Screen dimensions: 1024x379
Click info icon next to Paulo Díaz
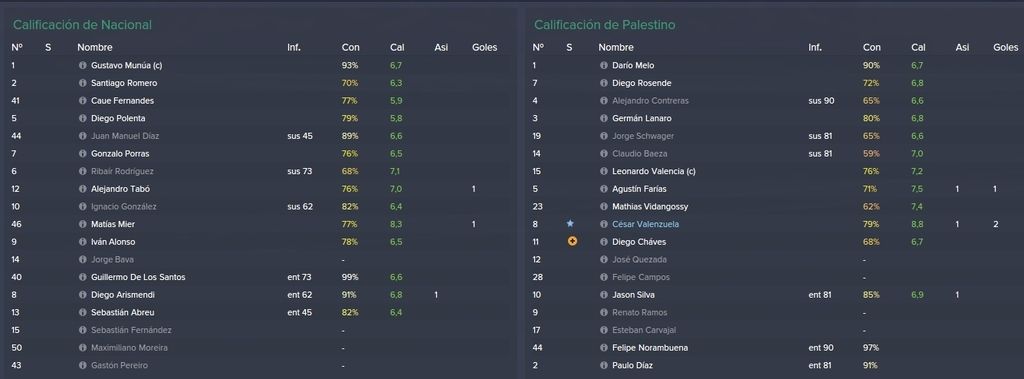tap(603, 365)
